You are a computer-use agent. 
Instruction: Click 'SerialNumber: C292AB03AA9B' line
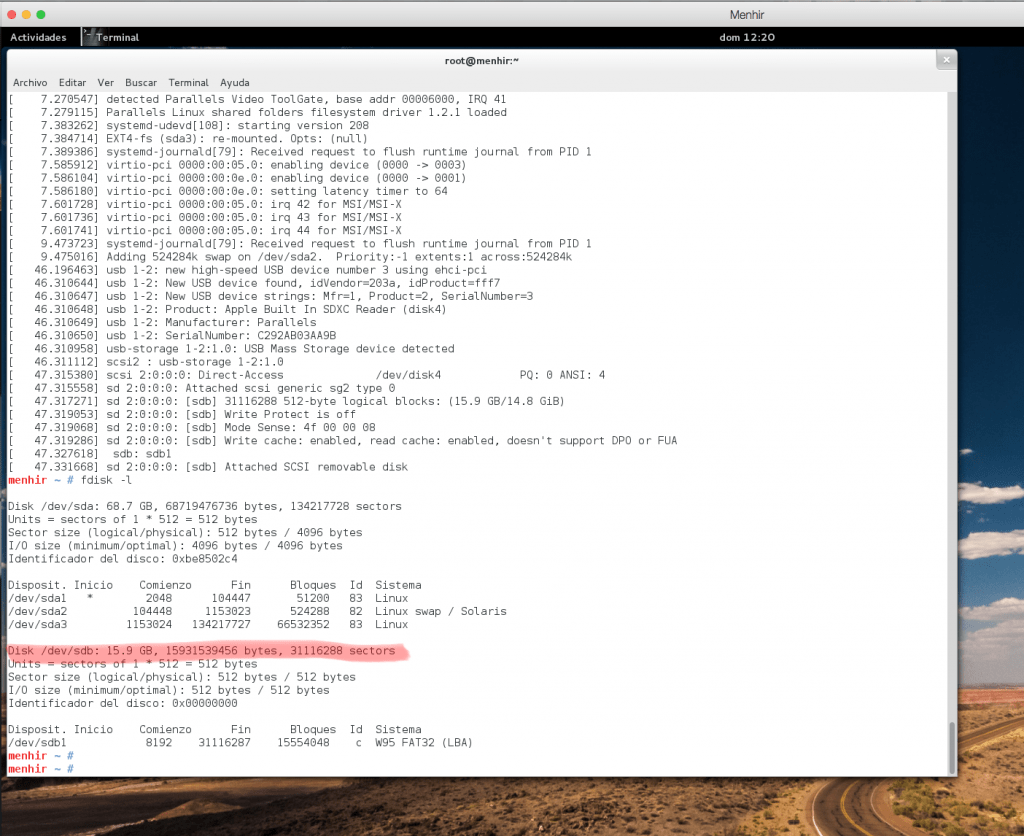[172, 336]
